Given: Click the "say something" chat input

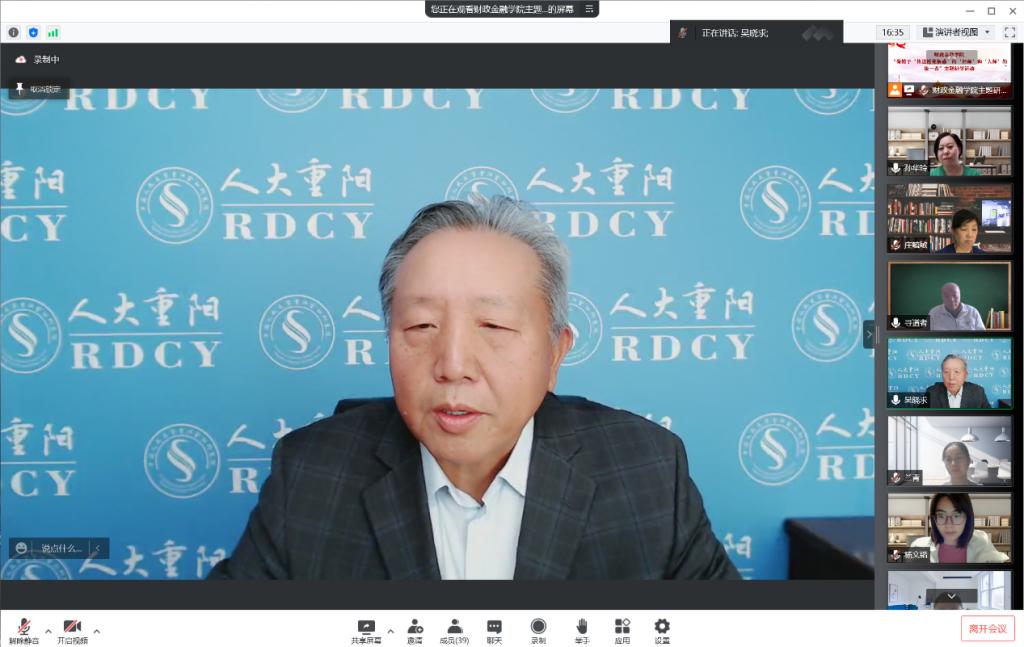Looking at the screenshot, I should coord(60,548).
